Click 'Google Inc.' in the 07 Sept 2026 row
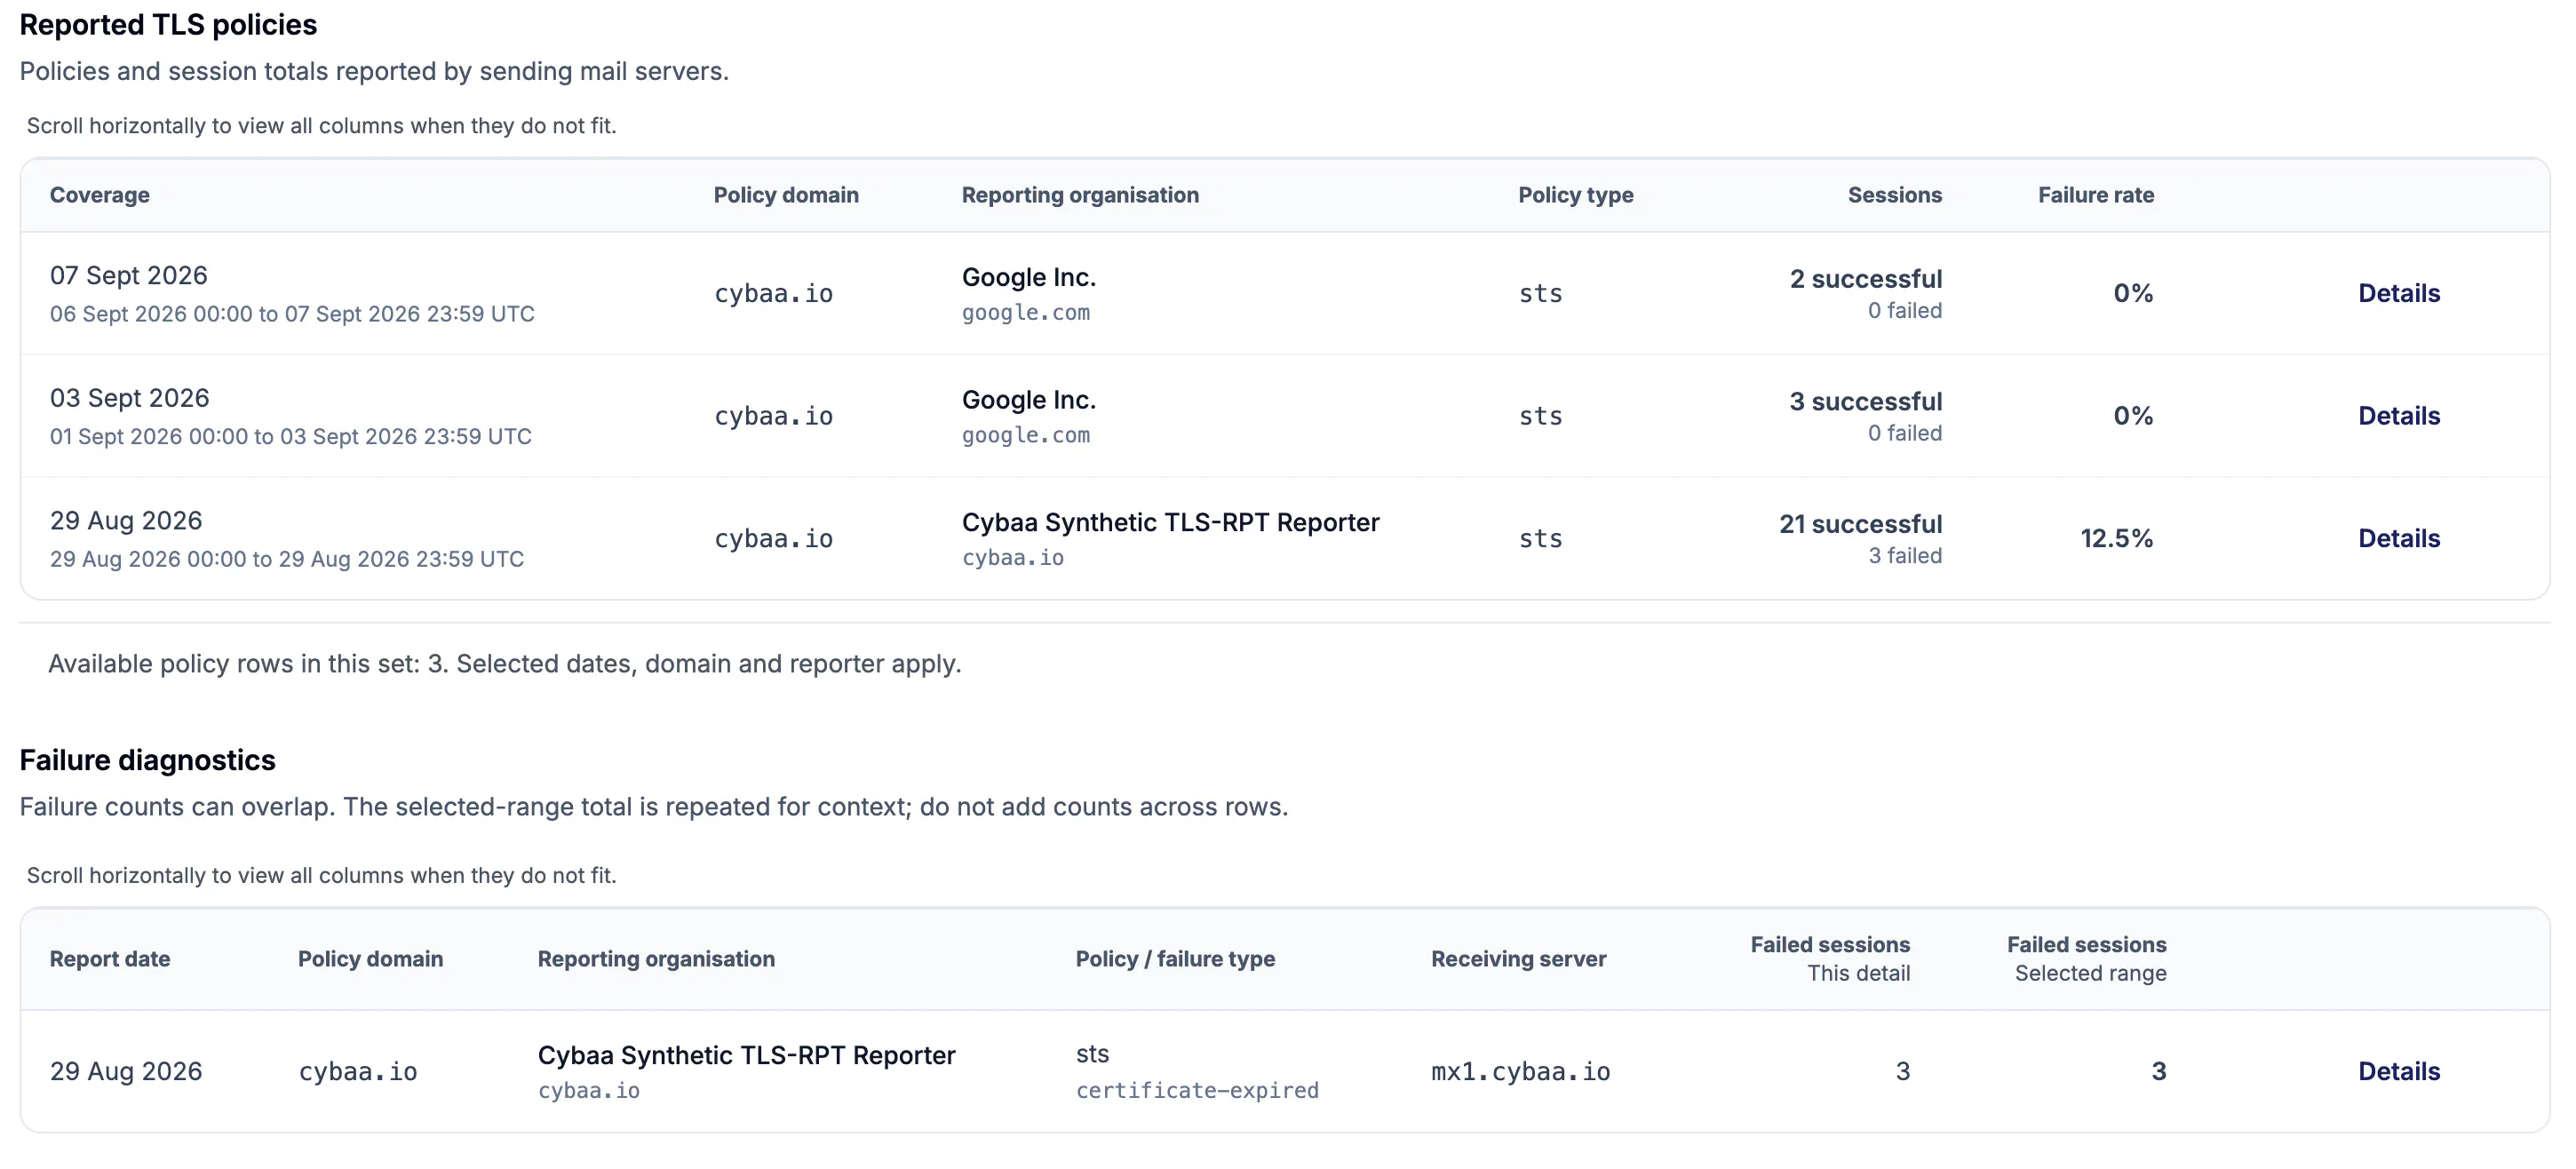The height and width of the screenshot is (1169, 2576). (x=1029, y=278)
